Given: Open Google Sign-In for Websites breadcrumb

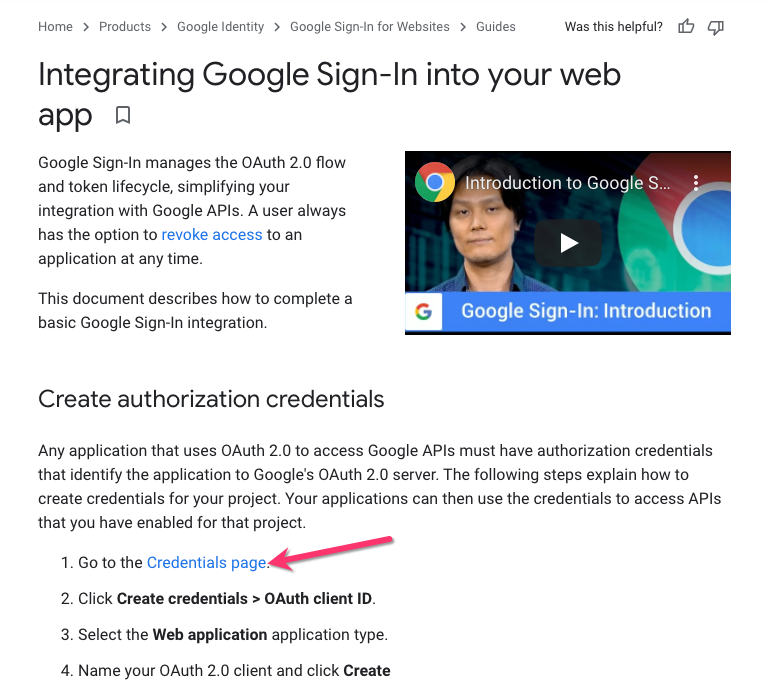Looking at the screenshot, I should tap(370, 27).
